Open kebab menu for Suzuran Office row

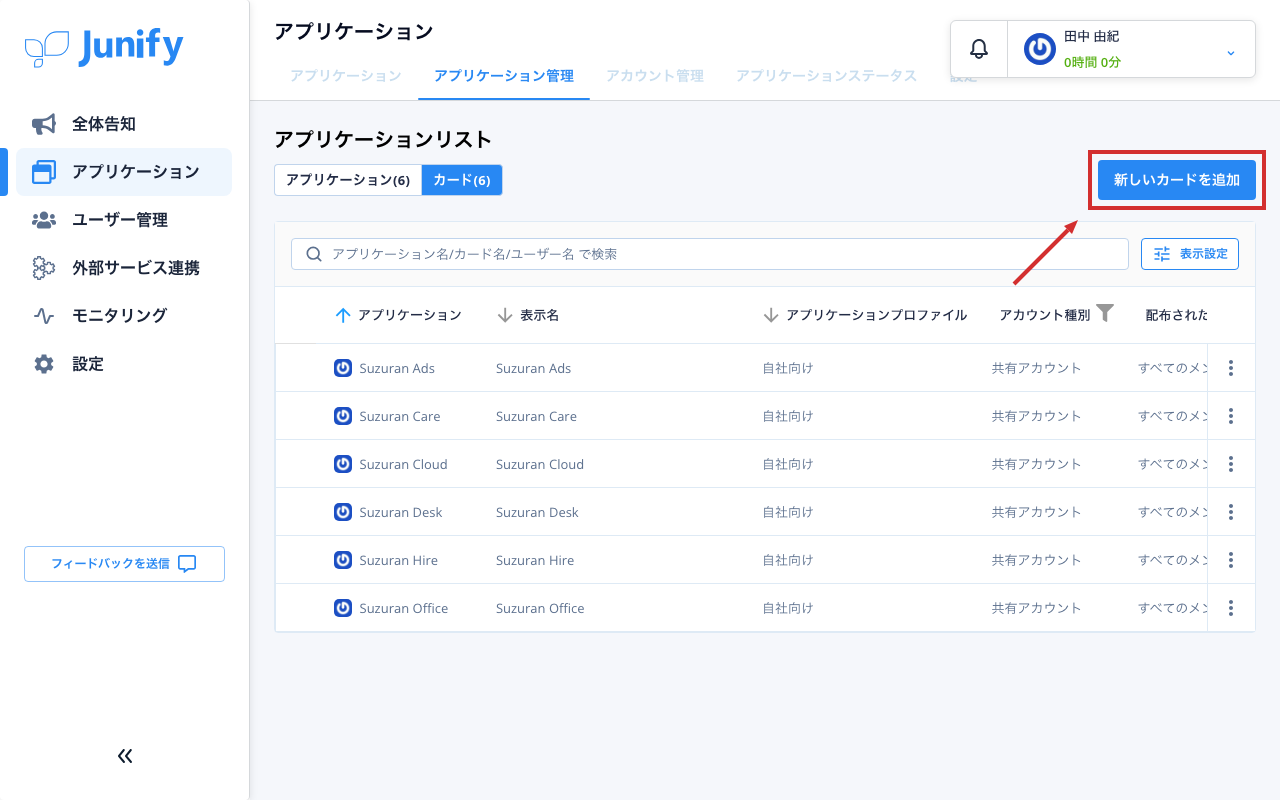point(1231,608)
